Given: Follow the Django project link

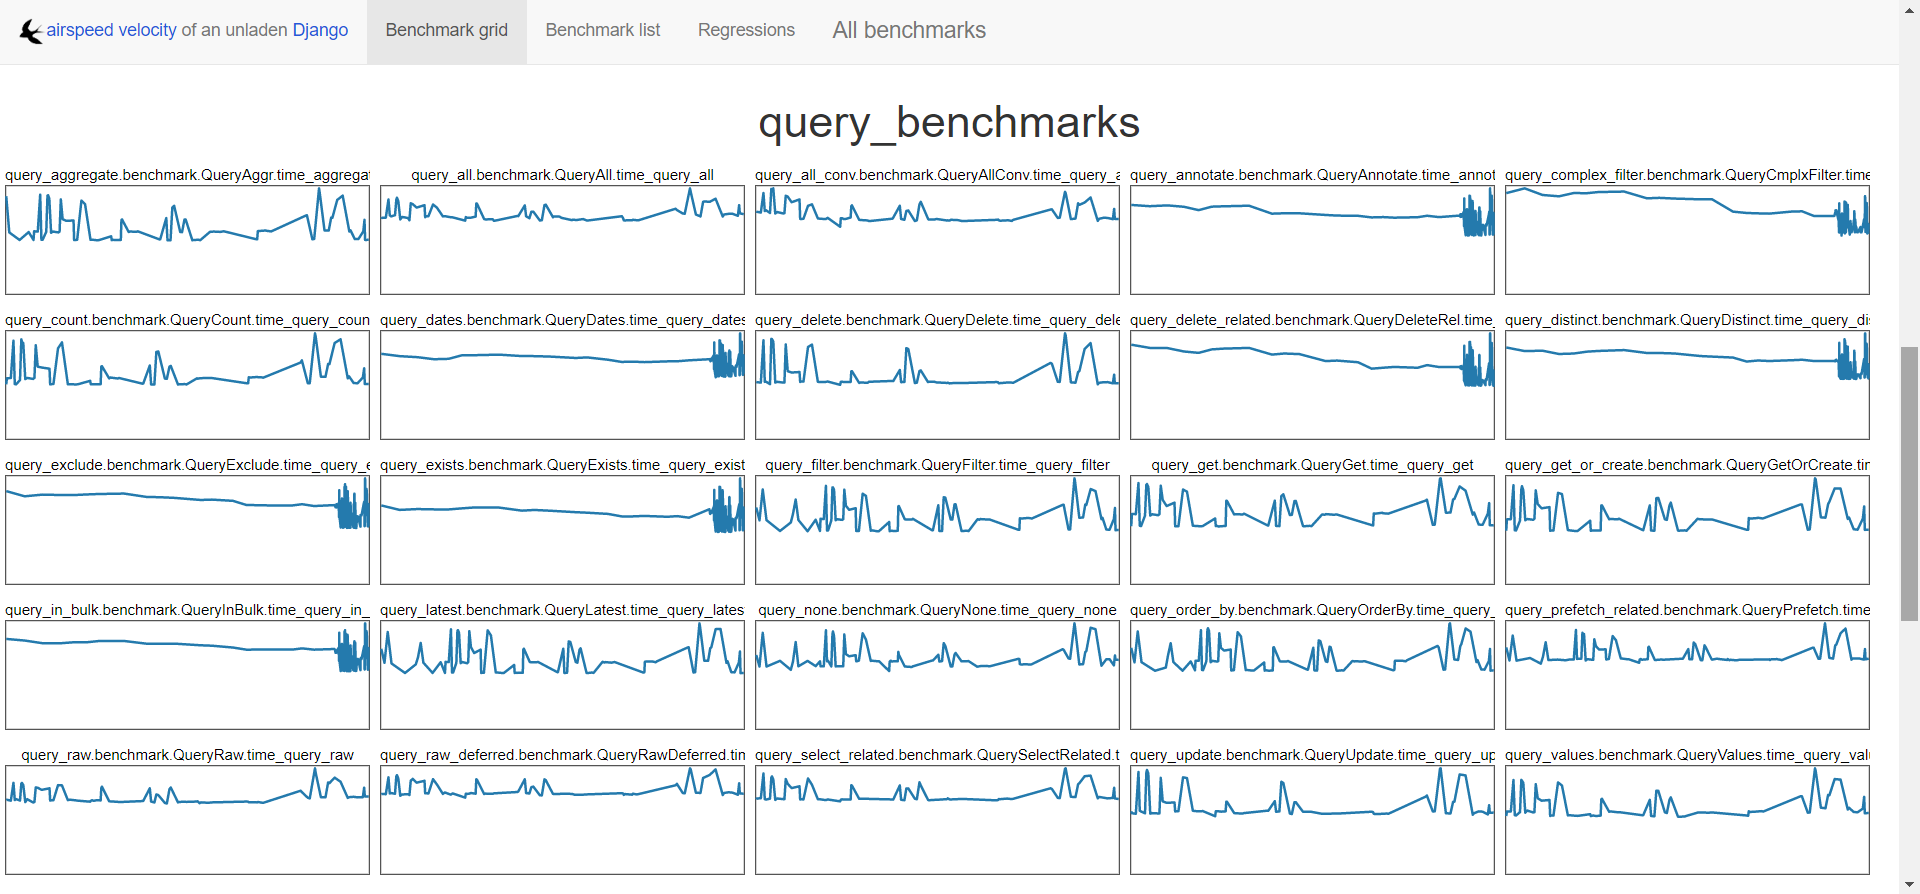Looking at the screenshot, I should click(320, 30).
